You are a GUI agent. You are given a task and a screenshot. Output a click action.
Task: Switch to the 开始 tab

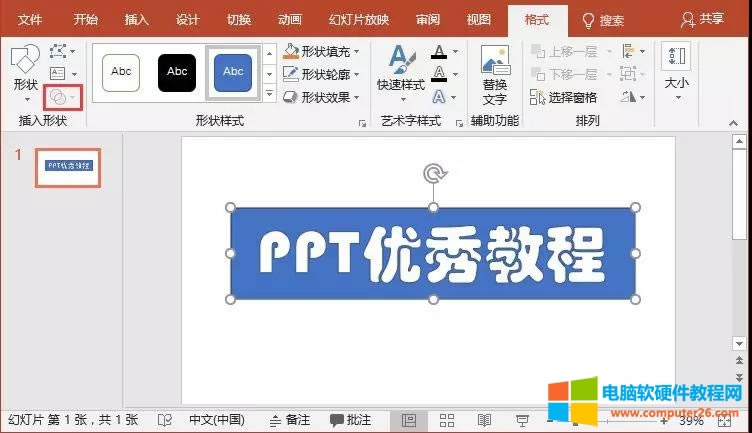pyautogui.click(x=86, y=20)
